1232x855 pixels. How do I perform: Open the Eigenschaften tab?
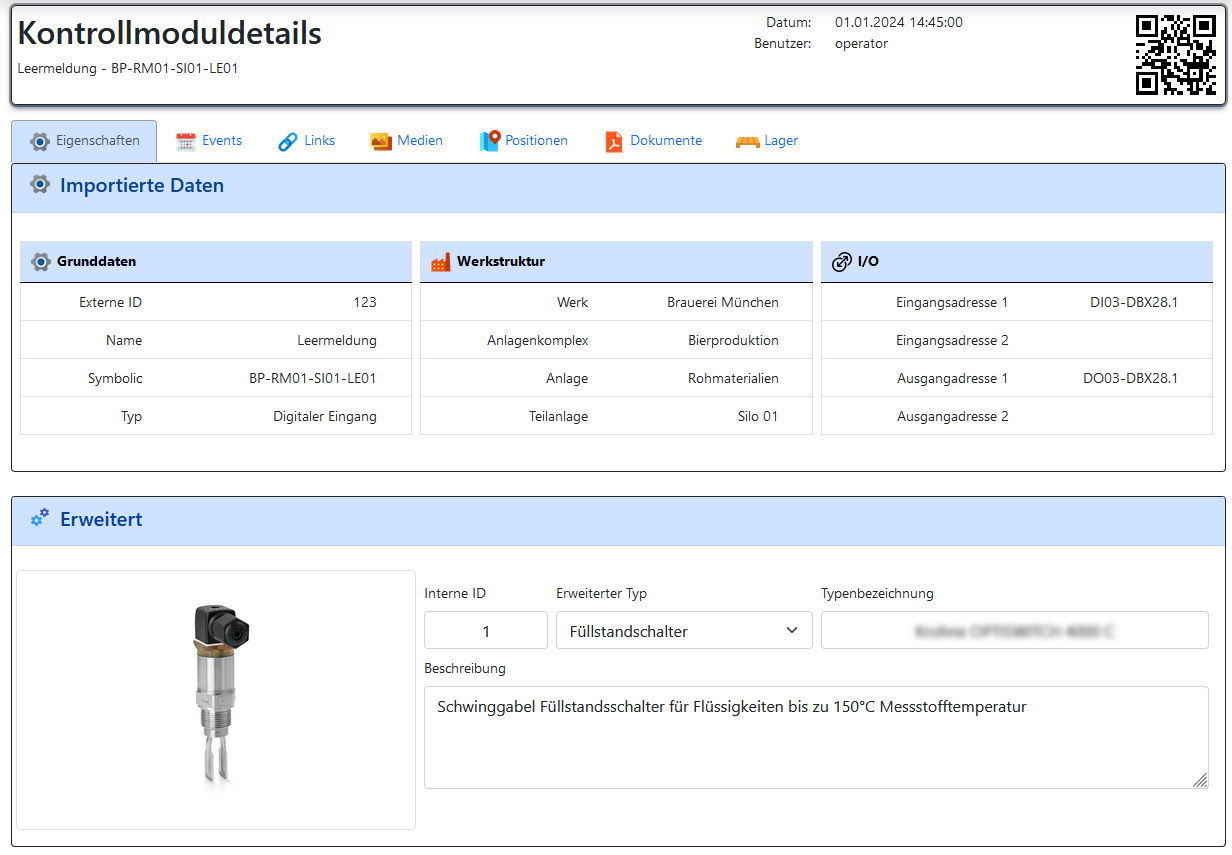click(84, 141)
